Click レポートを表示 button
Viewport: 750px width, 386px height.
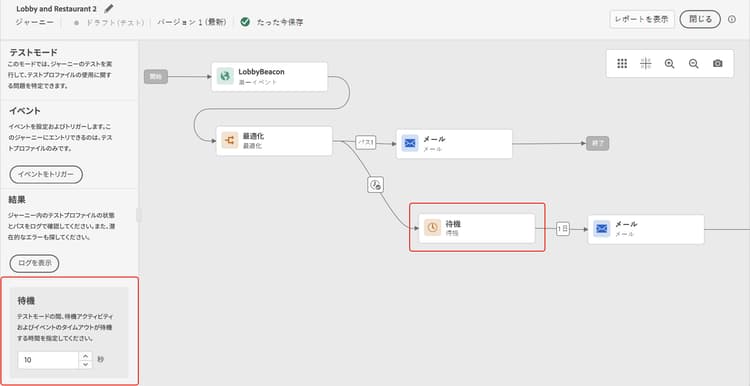click(642, 20)
